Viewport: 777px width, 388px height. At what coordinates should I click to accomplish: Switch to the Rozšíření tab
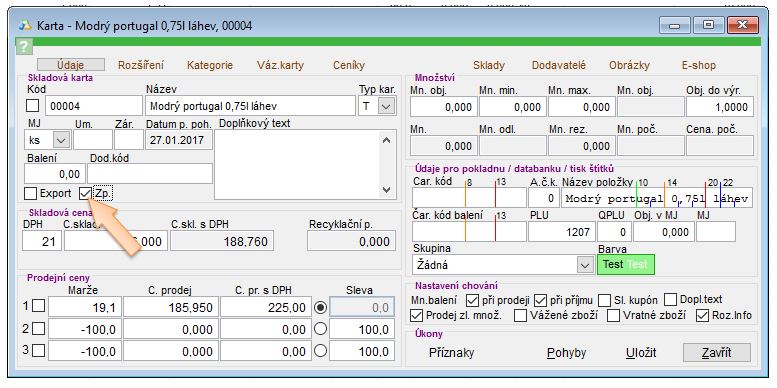pyautogui.click(x=141, y=65)
